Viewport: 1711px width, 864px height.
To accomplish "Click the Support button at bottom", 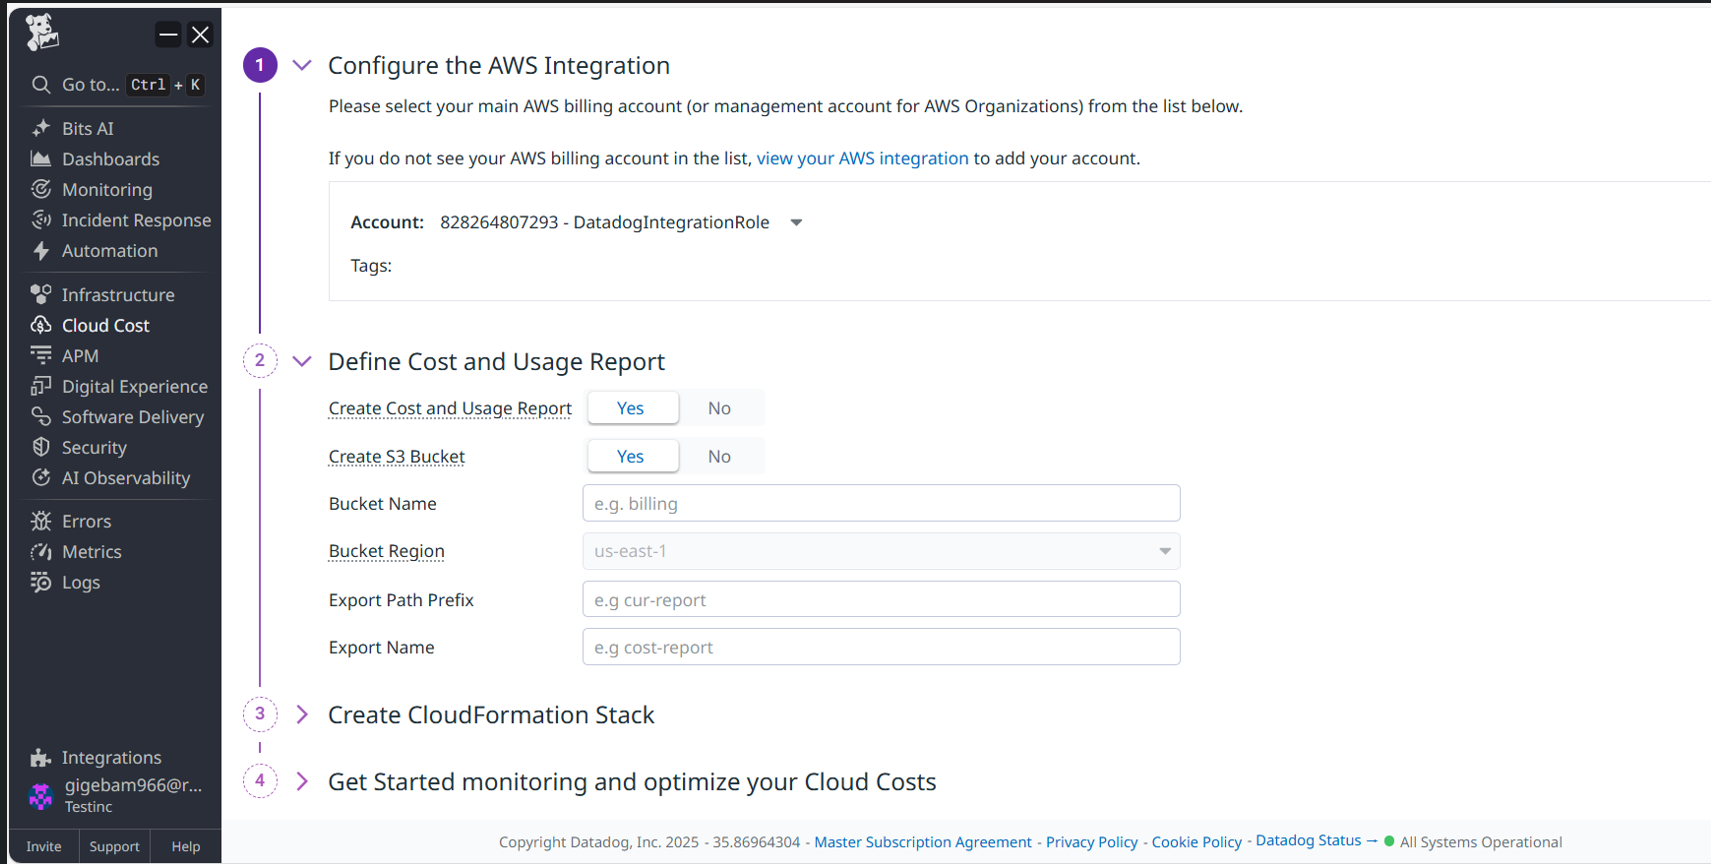I will [114, 846].
